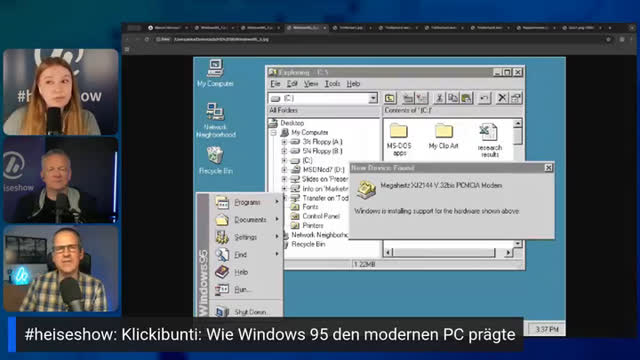Close the New Device Found dialog
Screen dimensions: 640x360
coord(549,168)
